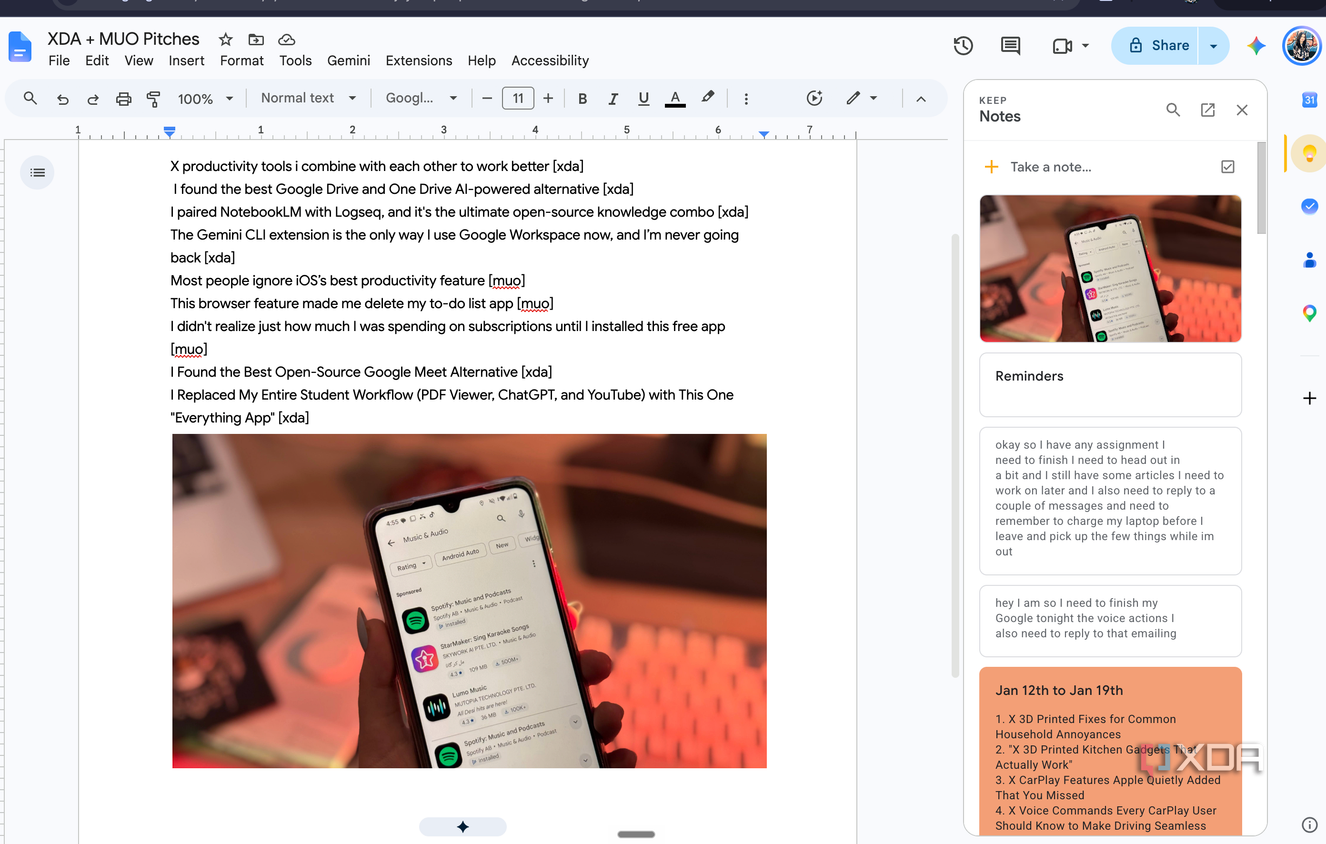Screen dimensions: 1326x844
Task: Open the Jan 12th to Jan 19th note
Action: [x=1110, y=751]
